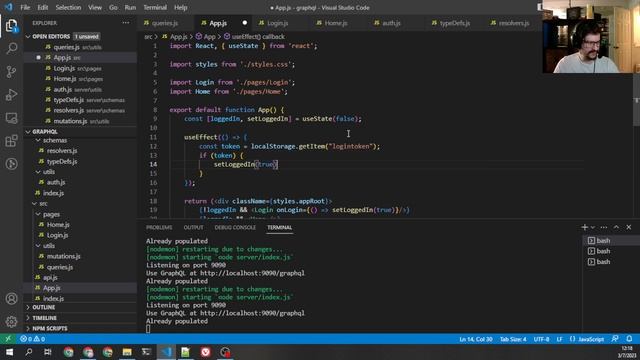
Task: Click the unsaved dot on App.js tab
Action: pos(244,23)
